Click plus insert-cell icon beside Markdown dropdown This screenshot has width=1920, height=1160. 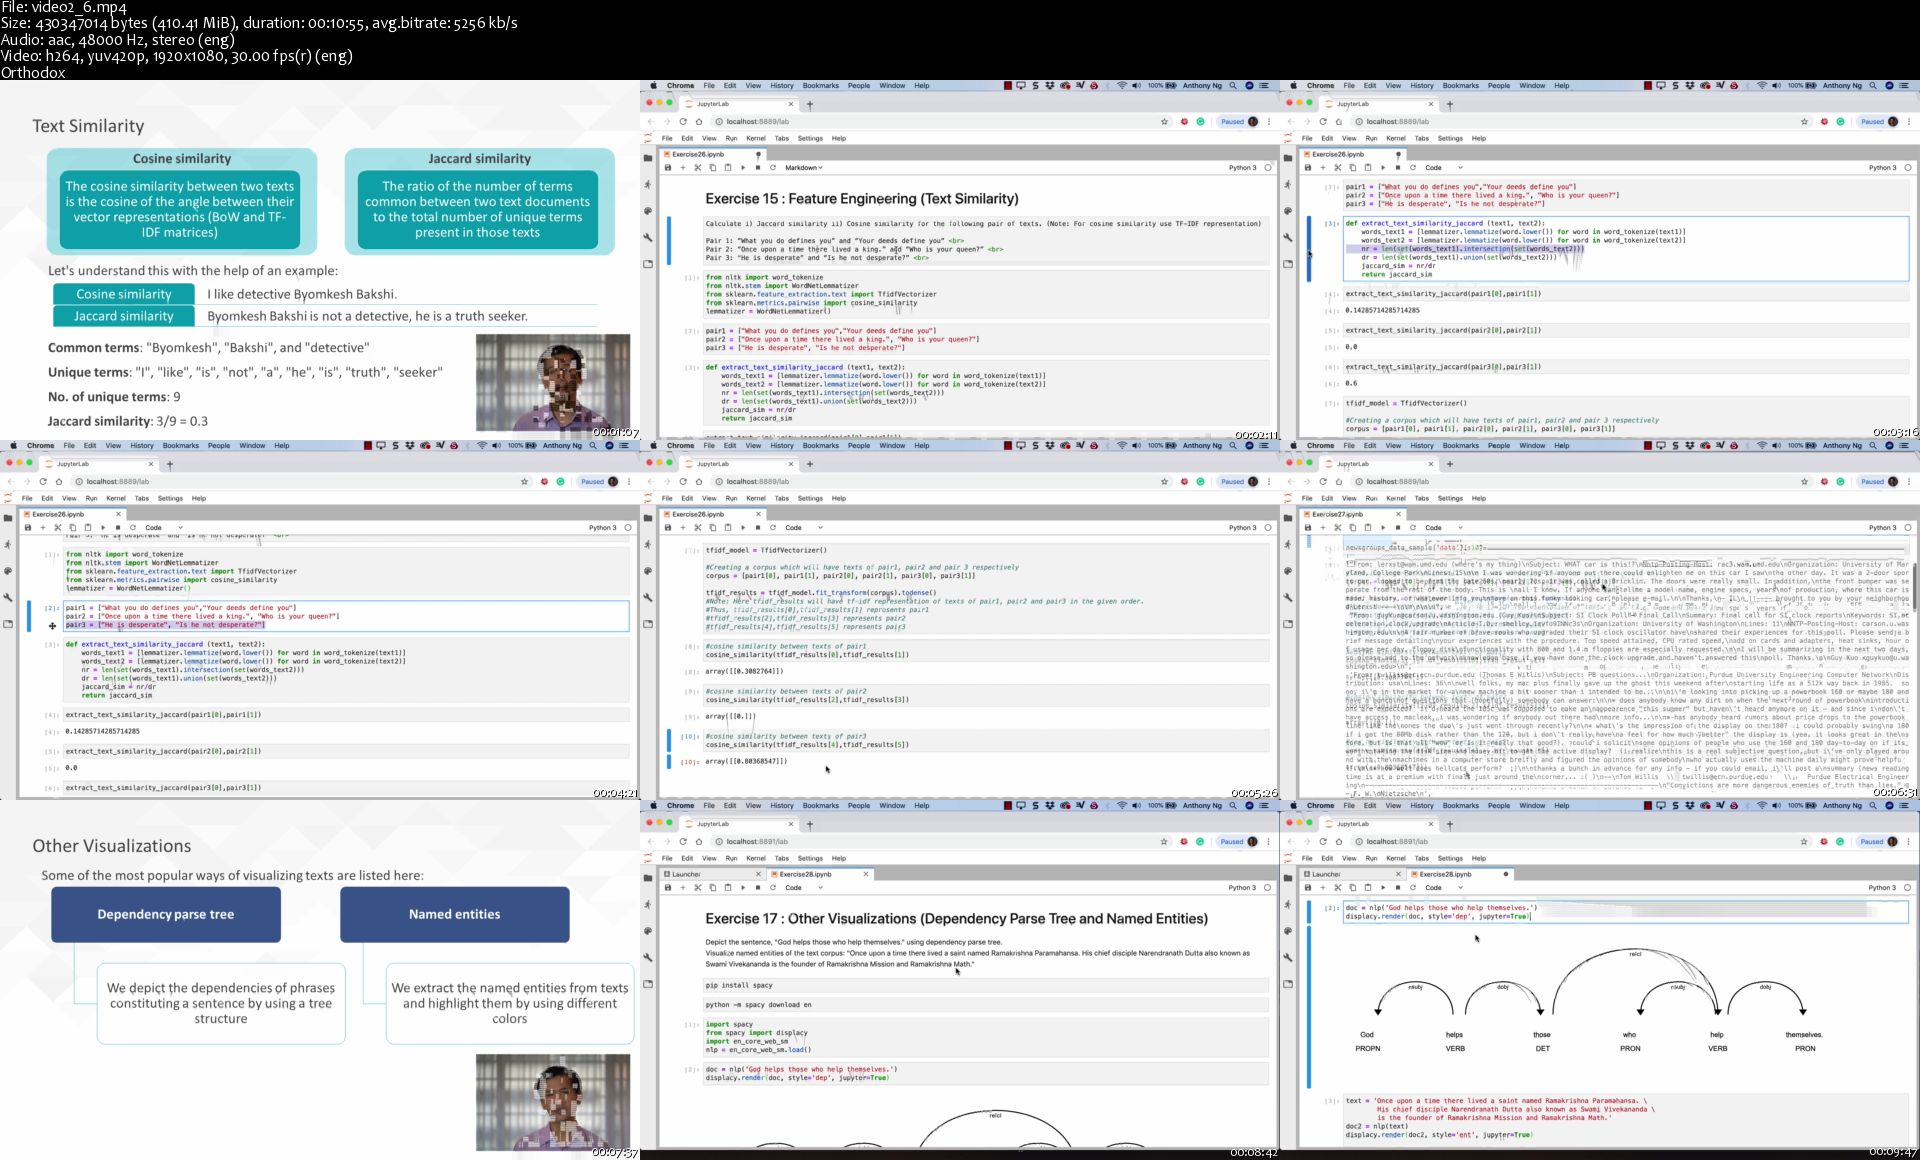pyautogui.click(x=683, y=168)
